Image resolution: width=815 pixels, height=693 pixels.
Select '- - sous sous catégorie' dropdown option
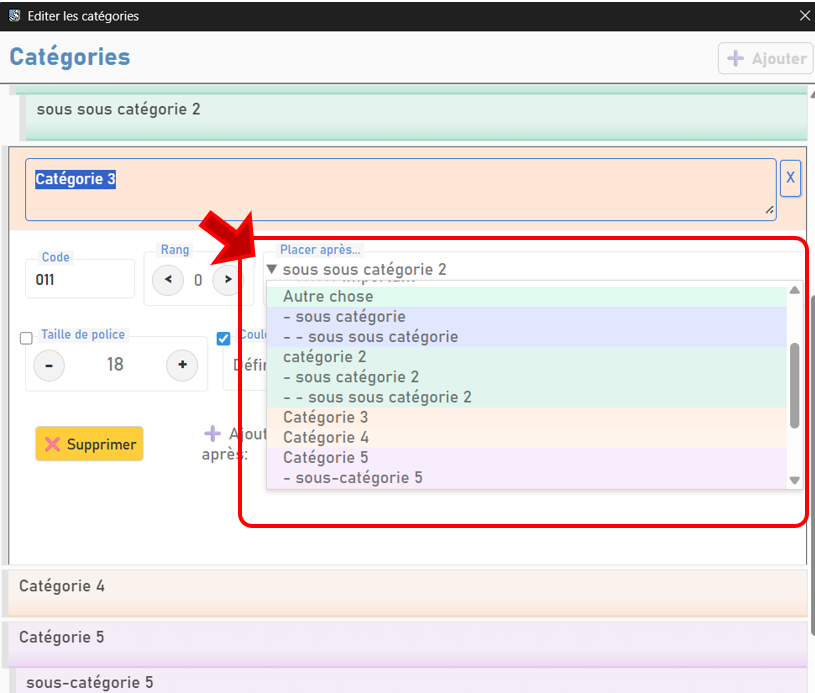click(x=526, y=337)
